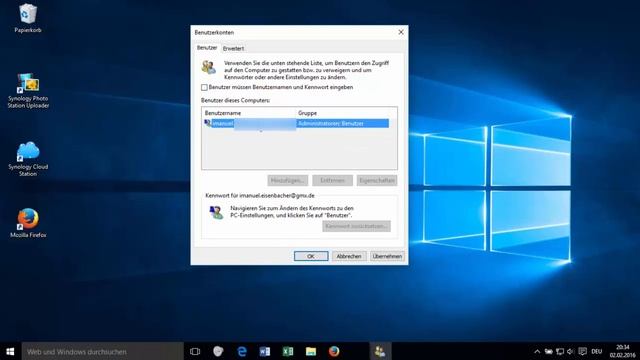640x360 pixels.
Task: Select the Benutzer tab
Action: tap(207, 48)
